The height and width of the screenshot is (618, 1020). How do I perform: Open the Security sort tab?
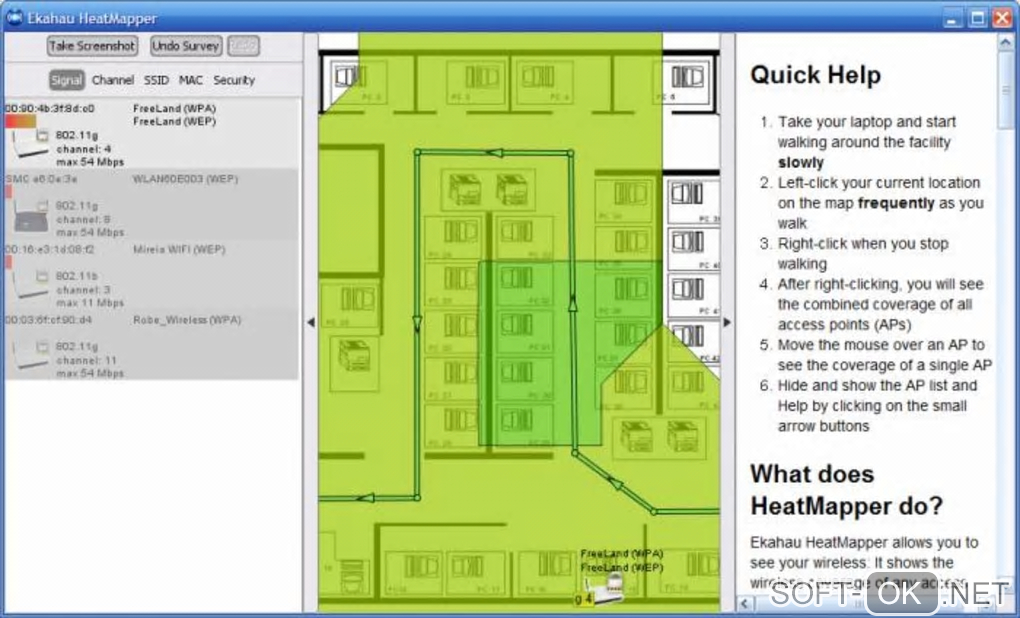coord(234,80)
